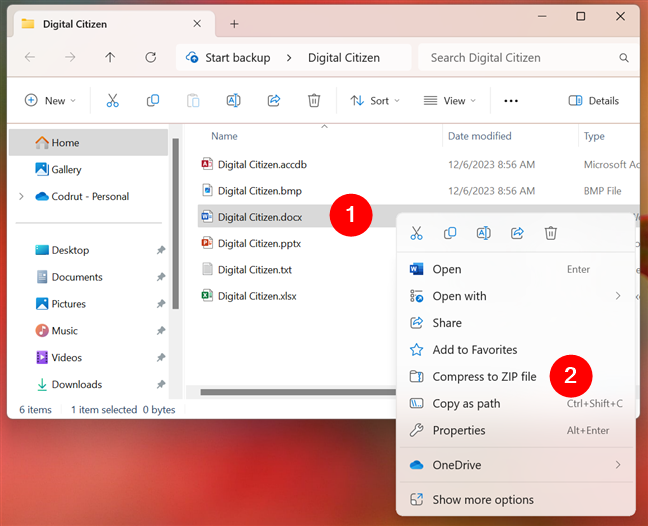Click the breadcrumb chevron after Start backup
The width and height of the screenshot is (648, 526).
pos(289,58)
